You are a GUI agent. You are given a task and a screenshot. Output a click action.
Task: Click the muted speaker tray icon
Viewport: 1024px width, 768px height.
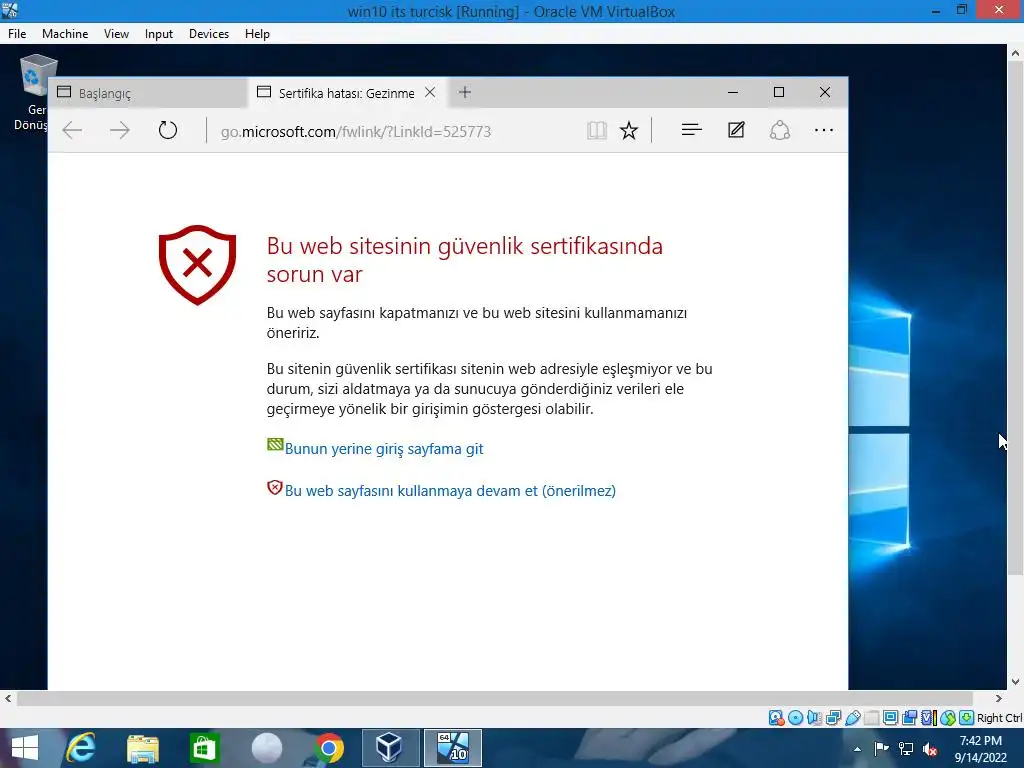(930, 749)
